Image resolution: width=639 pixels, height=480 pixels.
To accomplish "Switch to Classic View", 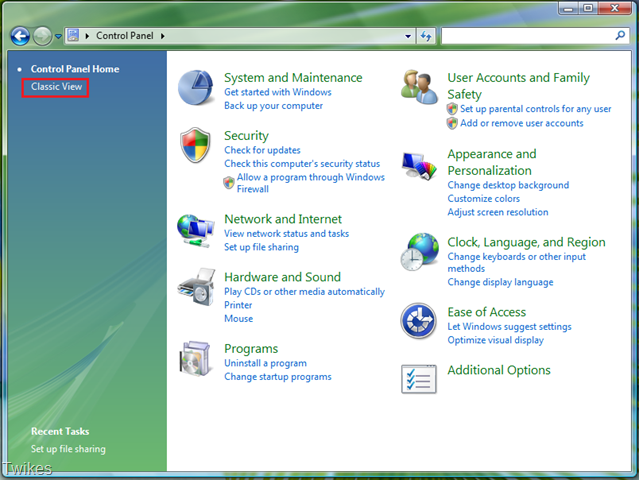I will point(56,87).
